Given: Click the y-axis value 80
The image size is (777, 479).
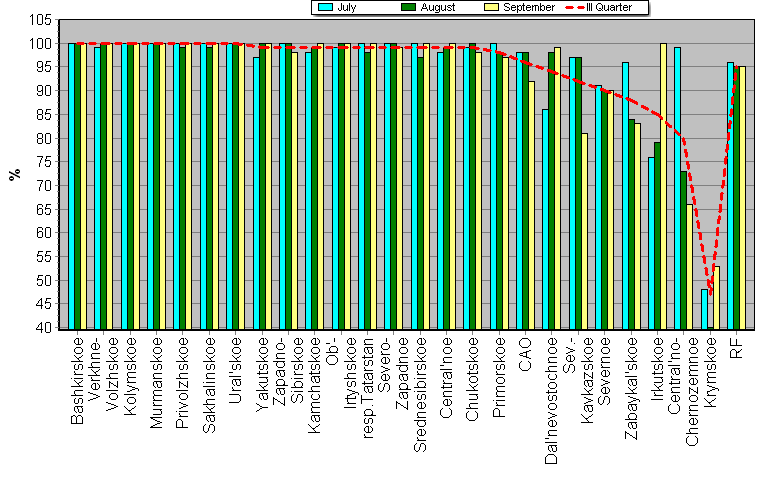Looking at the screenshot, I should (x=44, y=138).
